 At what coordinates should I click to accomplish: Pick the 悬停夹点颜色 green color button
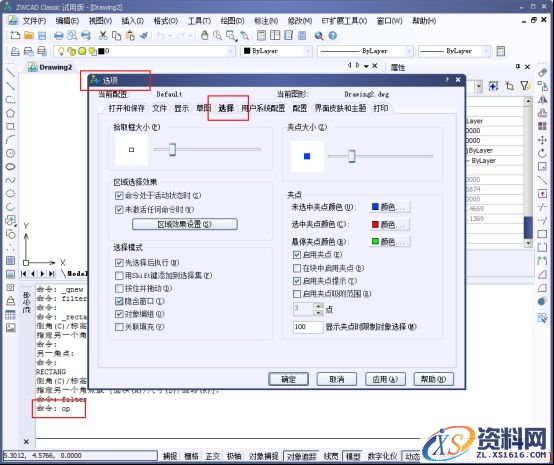[x=390, y=242]
